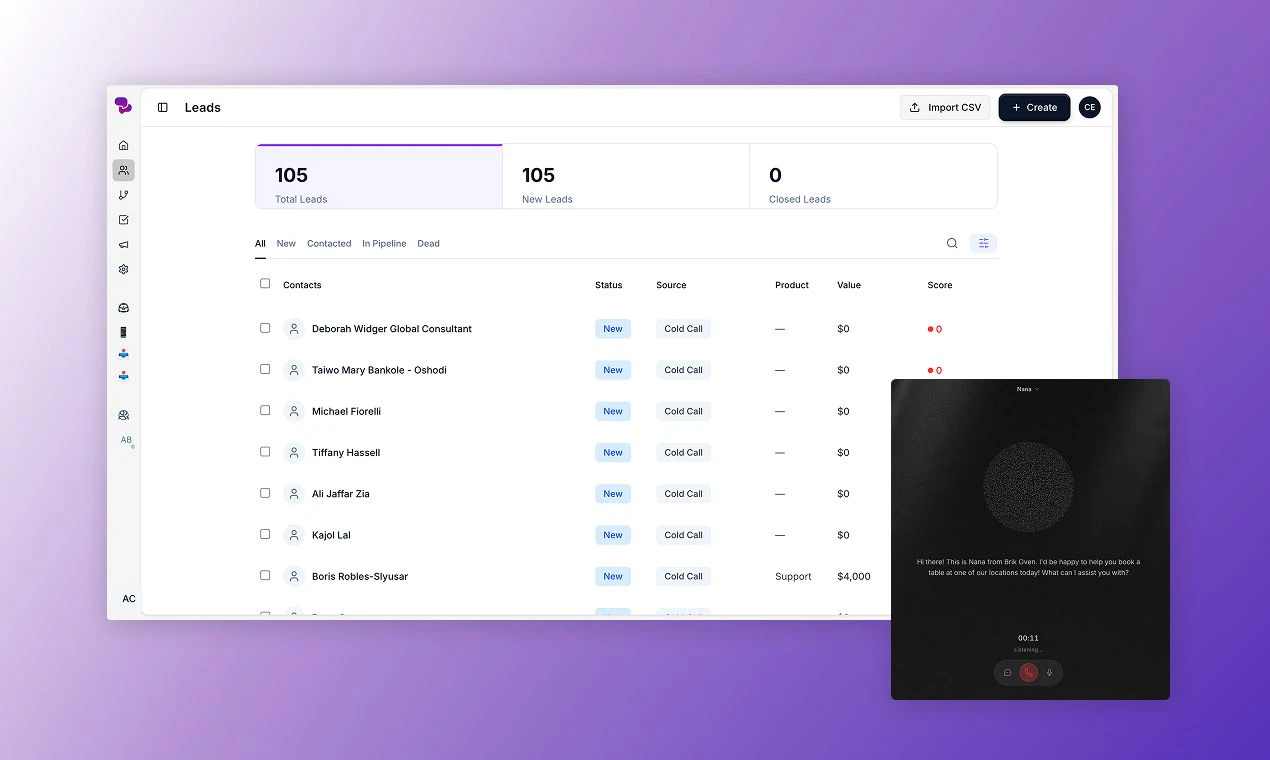
Task: Open the Nana dropdown in the call window
Action: pos(1029,389)
